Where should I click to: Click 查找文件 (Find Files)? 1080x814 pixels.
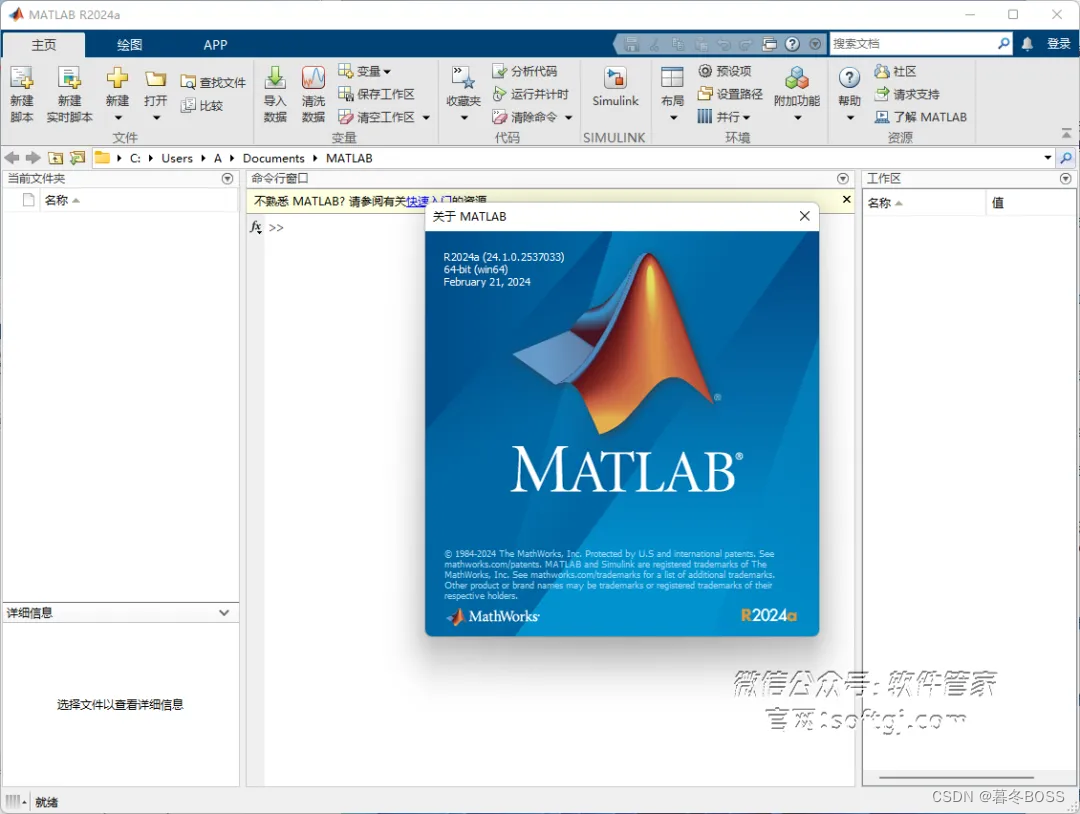213,83
